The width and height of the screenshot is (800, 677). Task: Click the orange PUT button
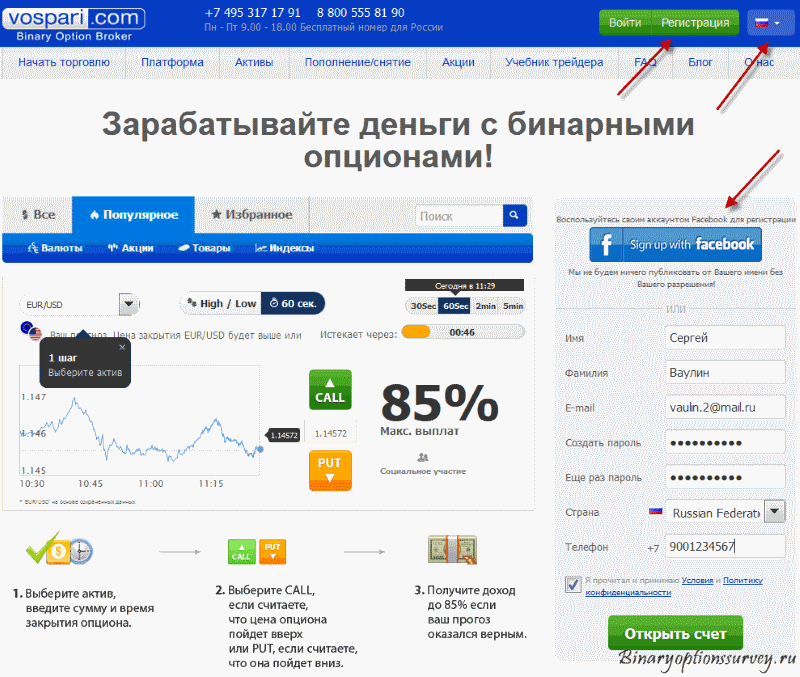330,470
